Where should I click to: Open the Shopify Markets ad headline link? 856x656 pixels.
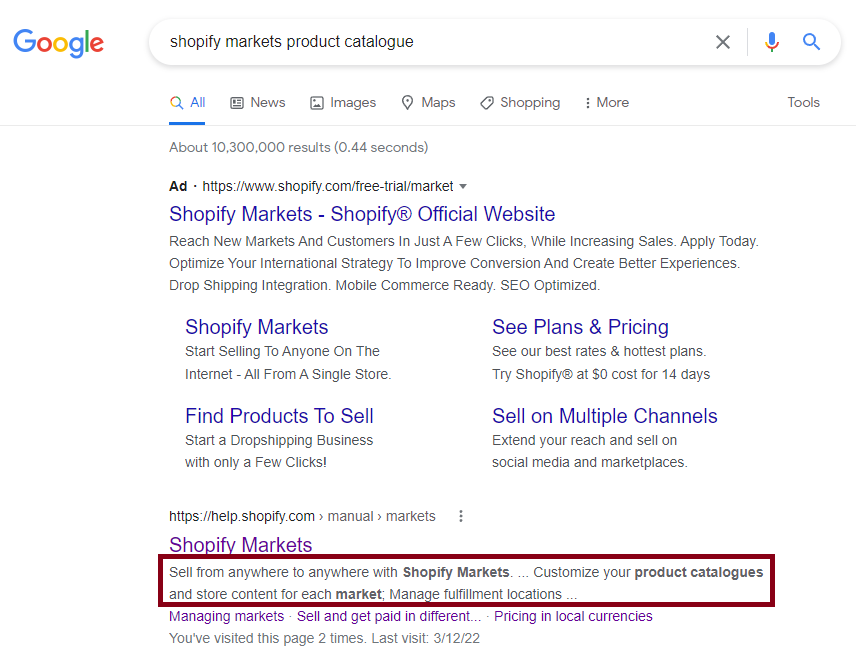[x=362, y=214]
